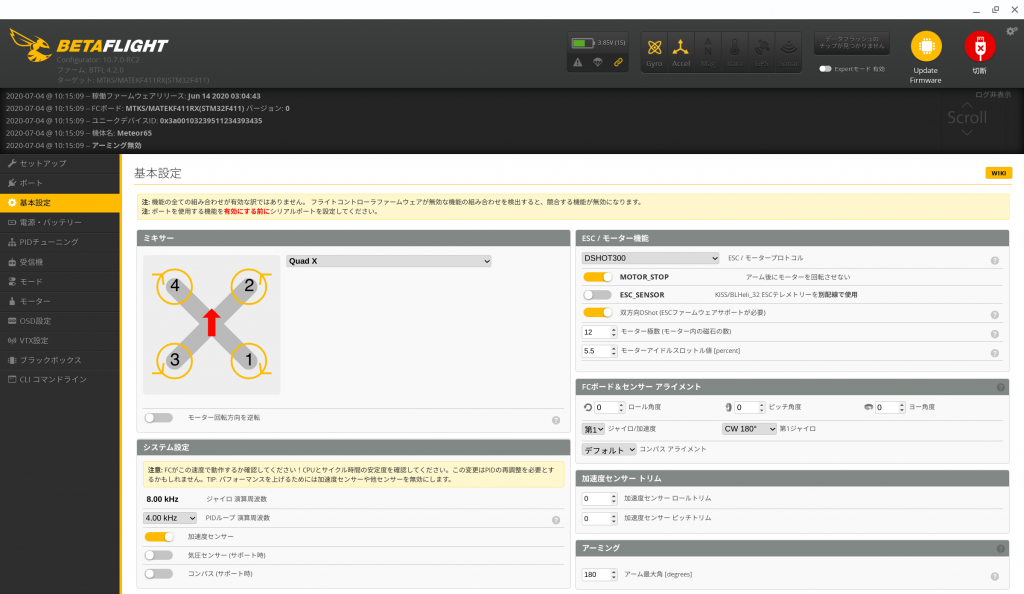Click the roll angle input field

point(609,407)
